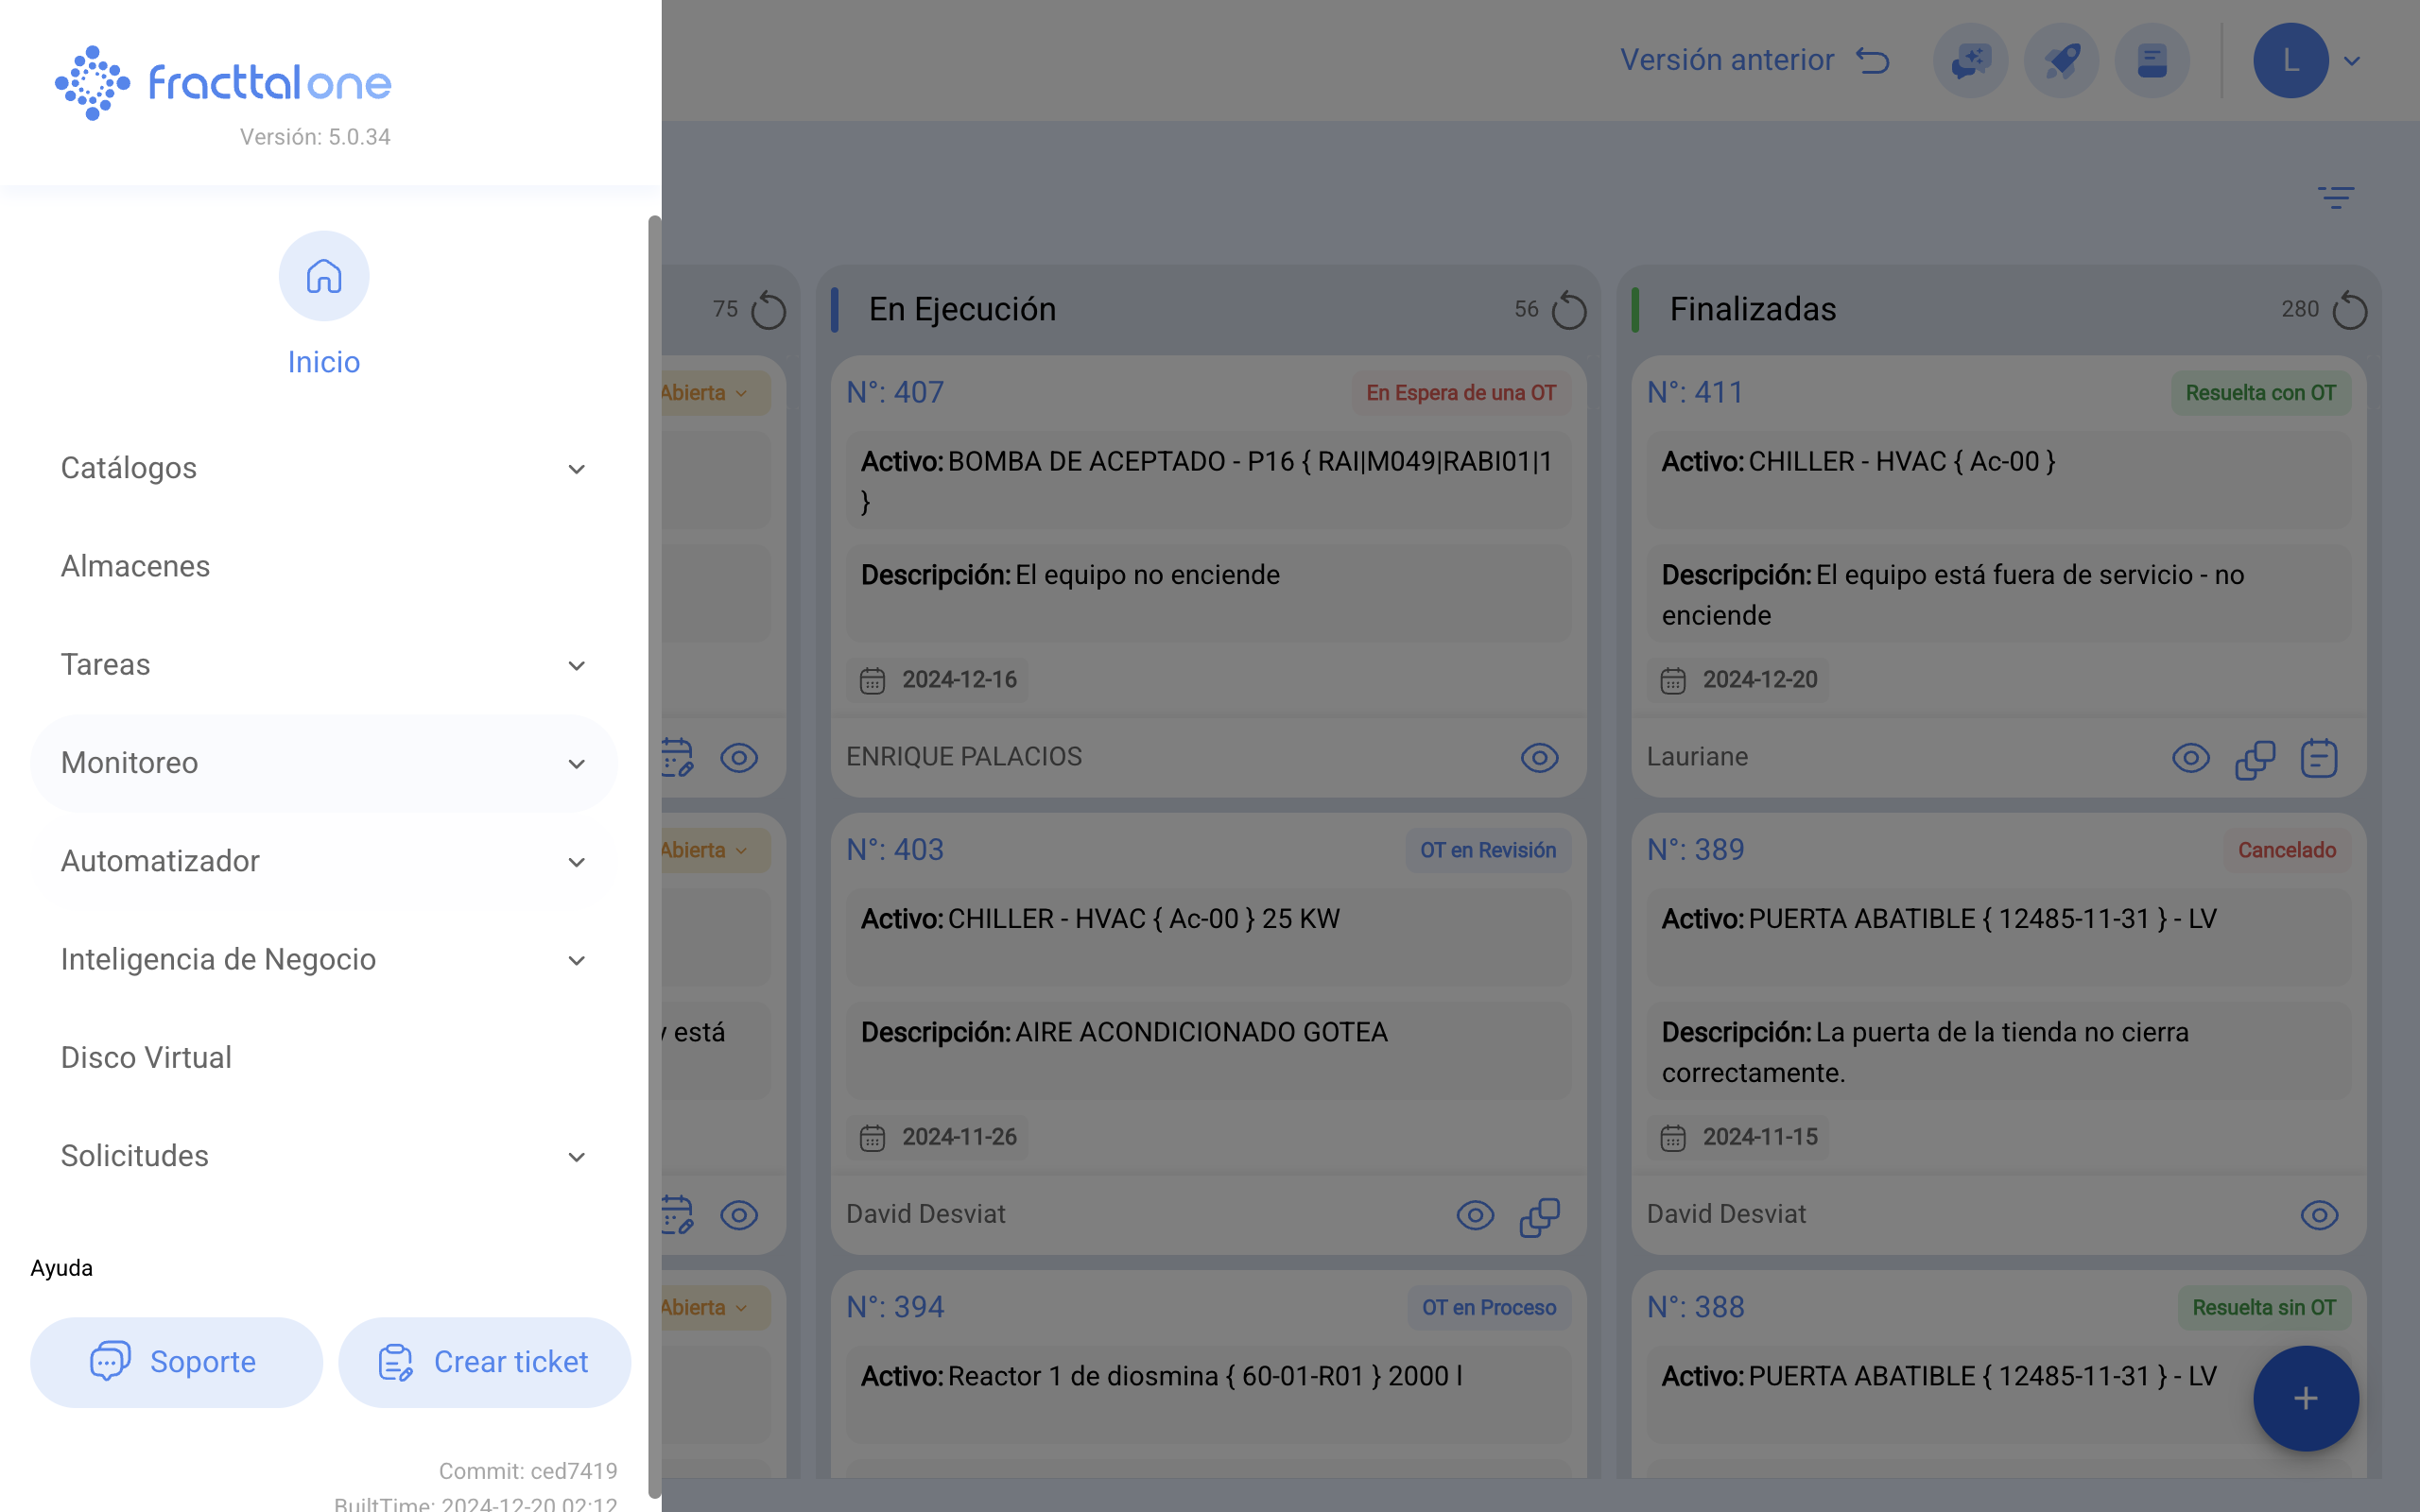This screenshot has width=2420, height=1512.
Task: Open Almacenes from the sidebar
Action: [x=136, y=566]
